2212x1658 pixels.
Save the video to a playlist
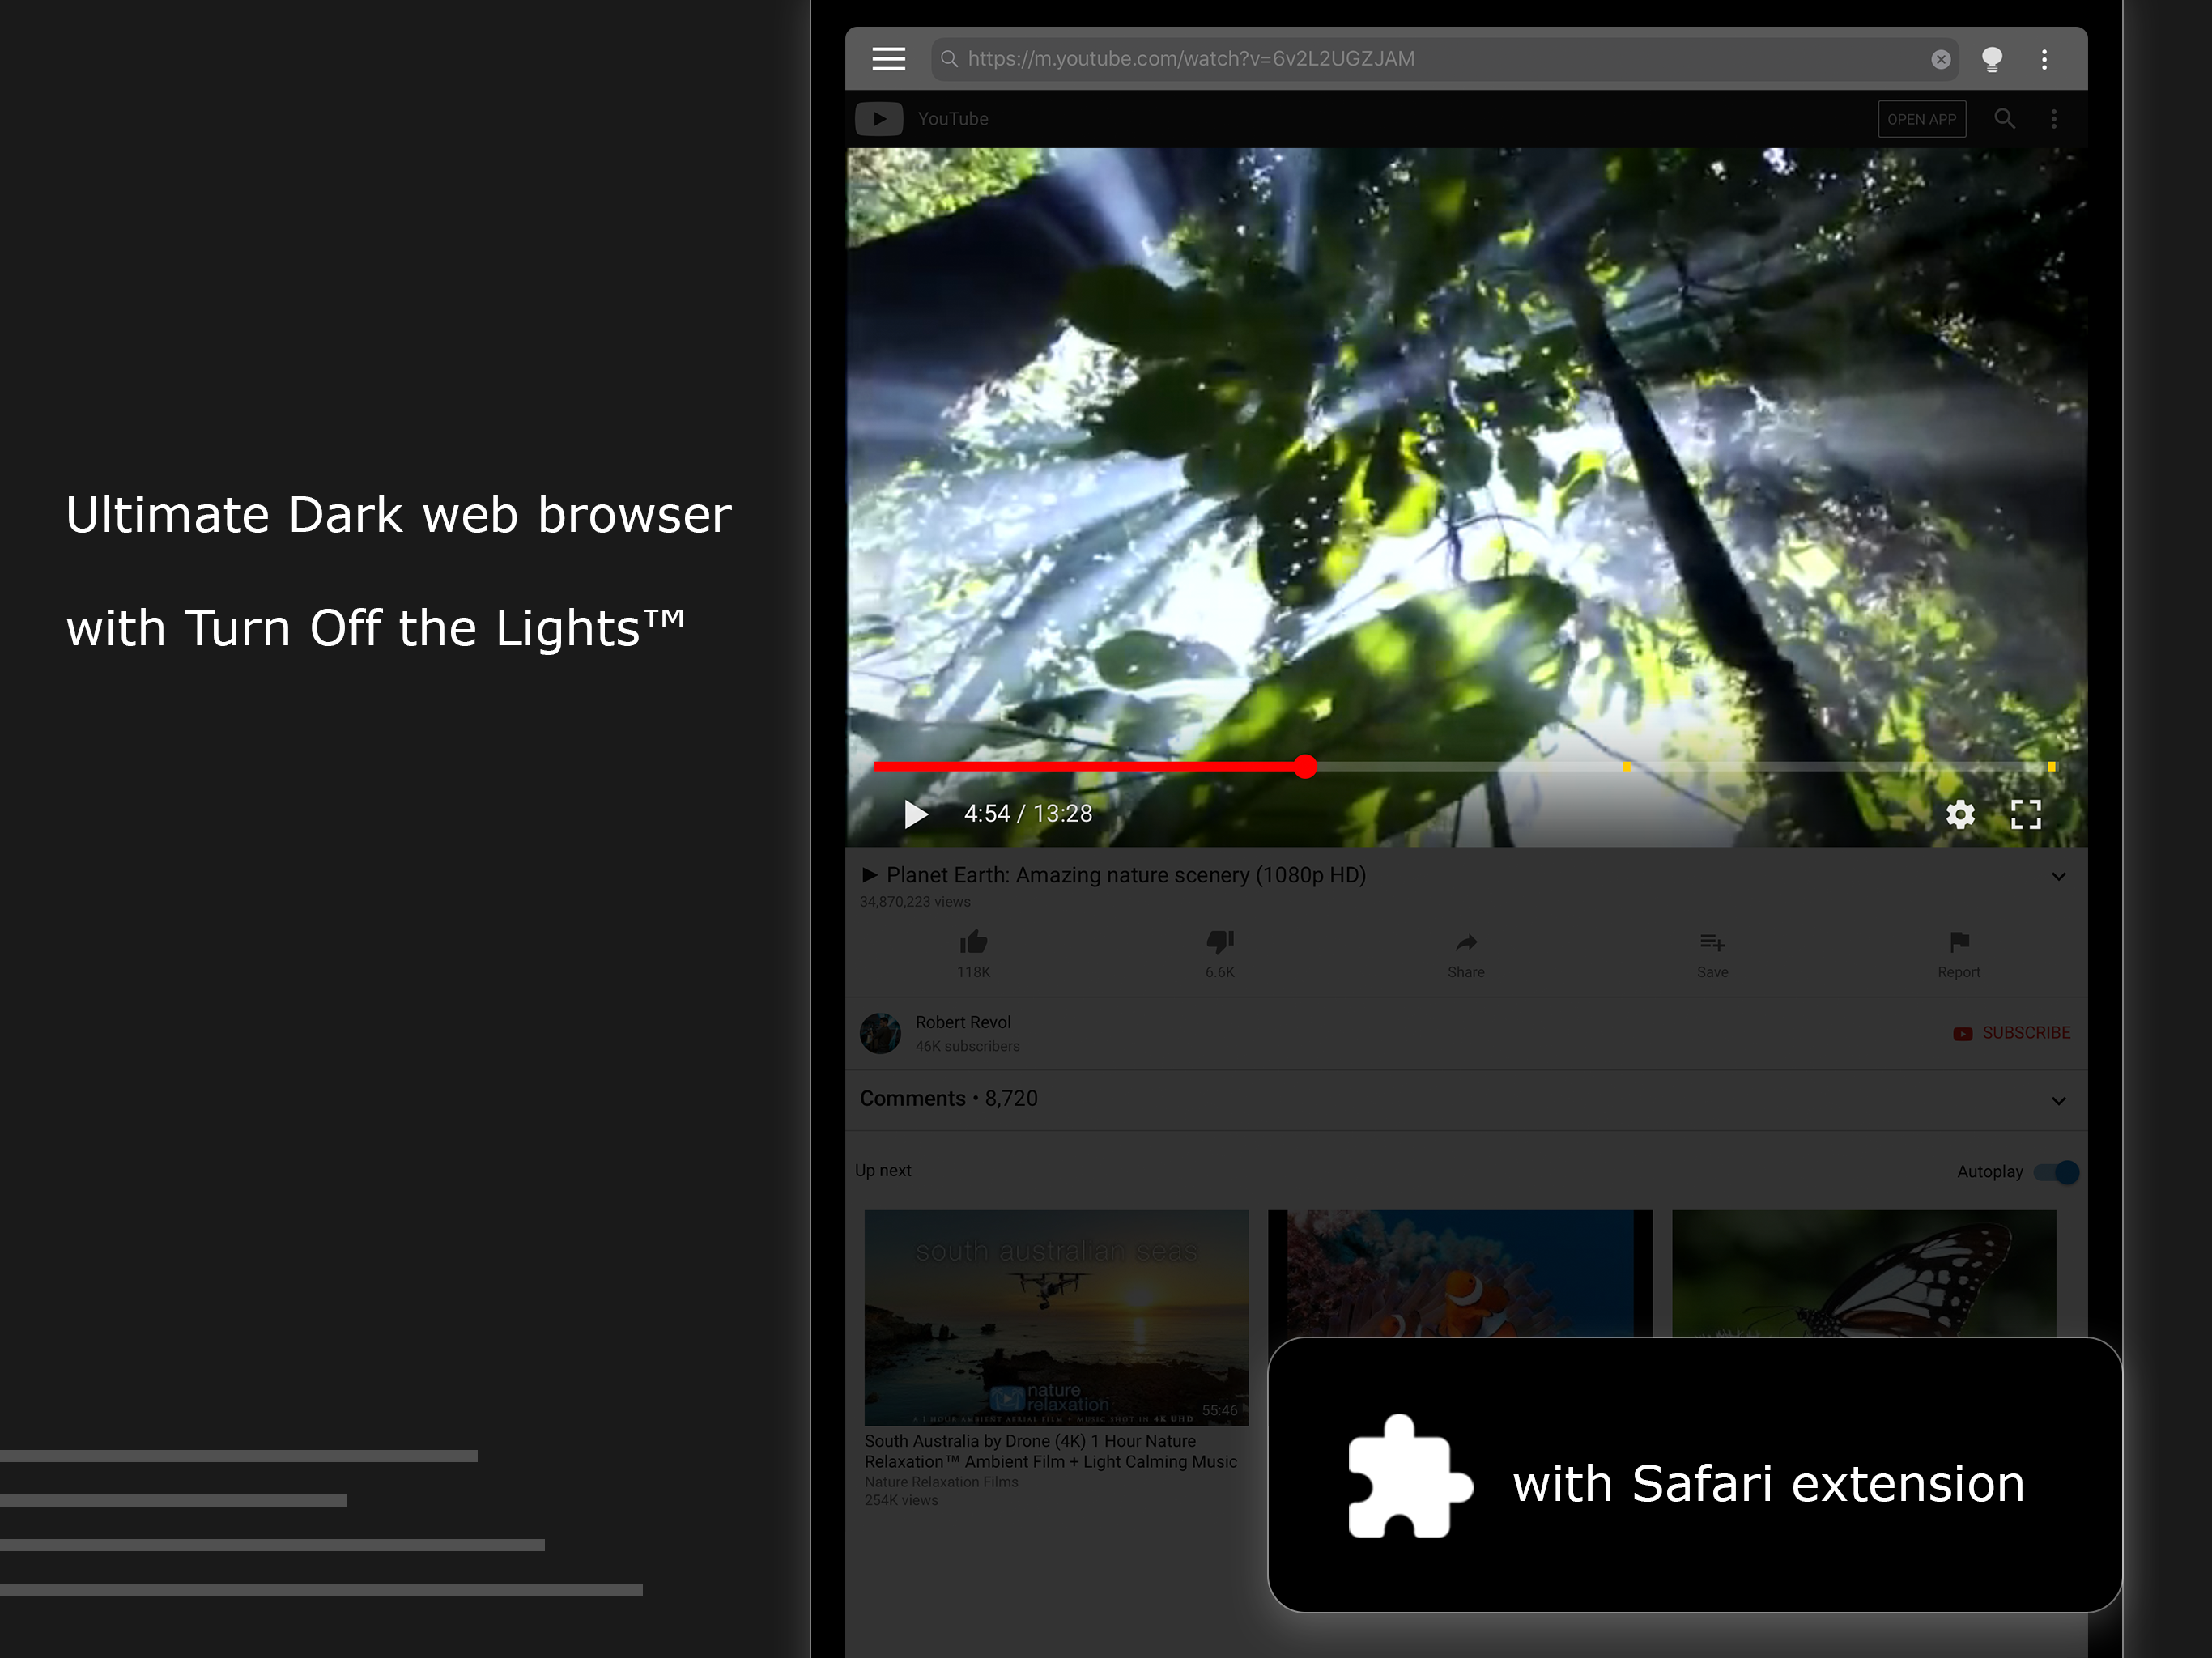coord(1712,942)
